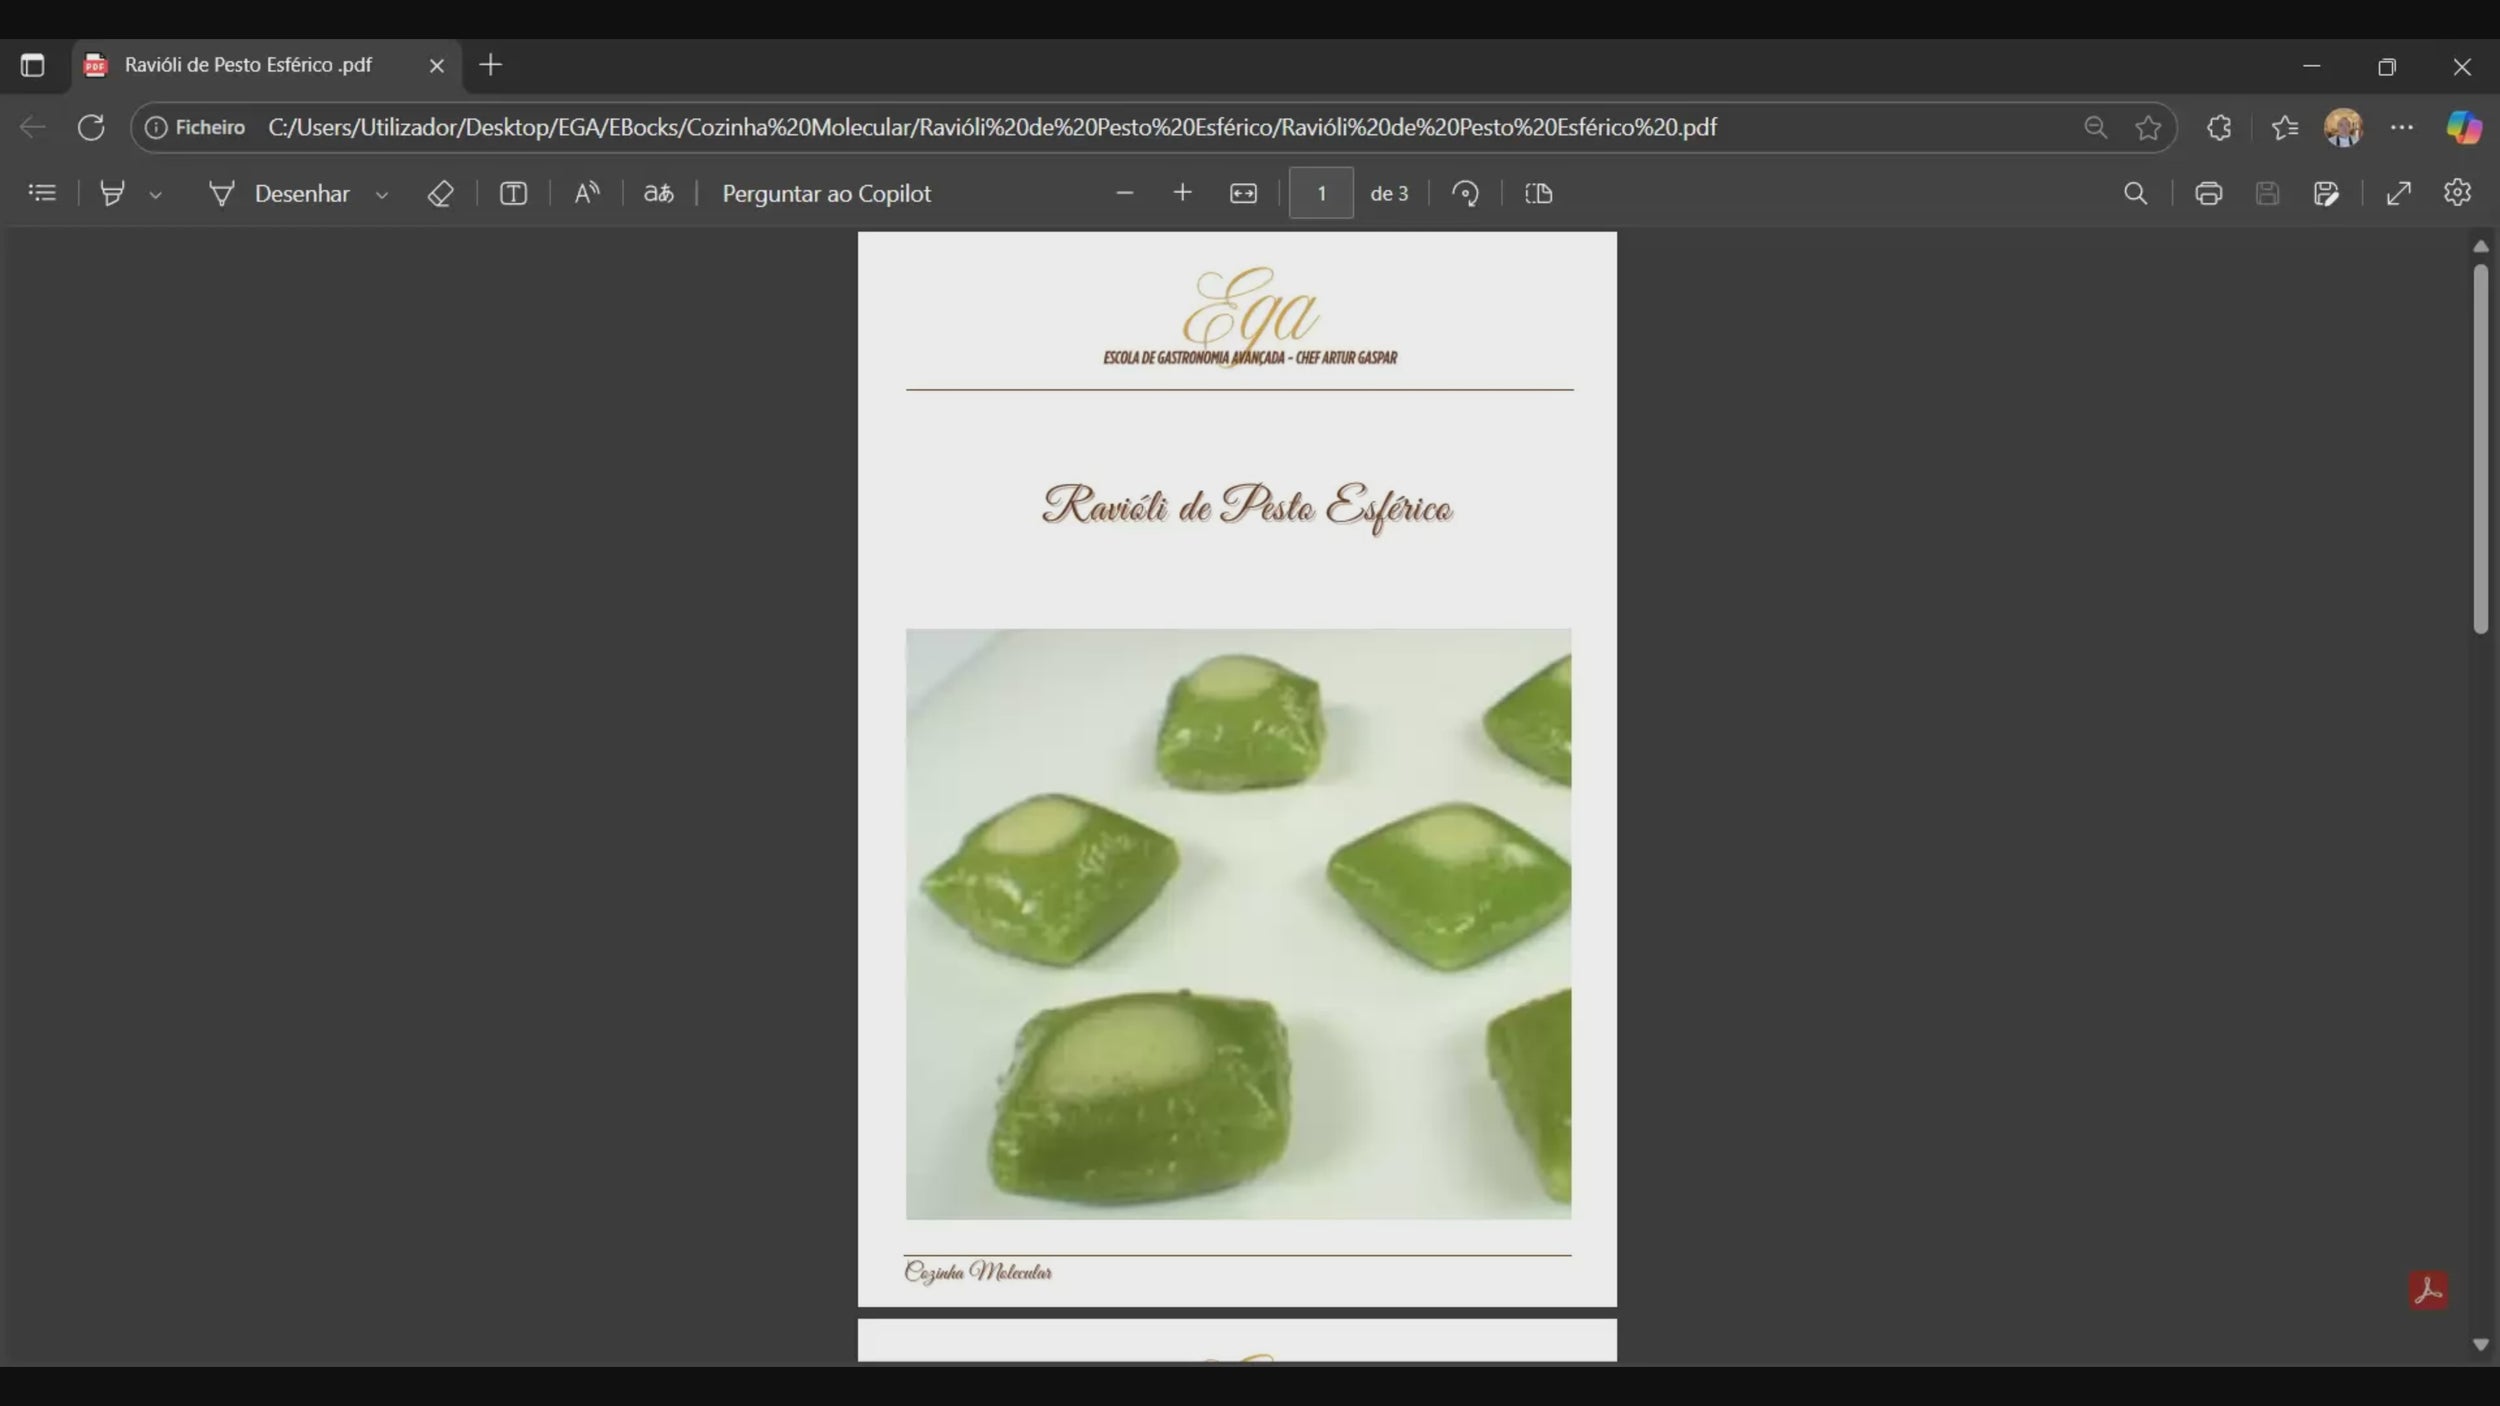Print the PDF document

click(2208, 193)
